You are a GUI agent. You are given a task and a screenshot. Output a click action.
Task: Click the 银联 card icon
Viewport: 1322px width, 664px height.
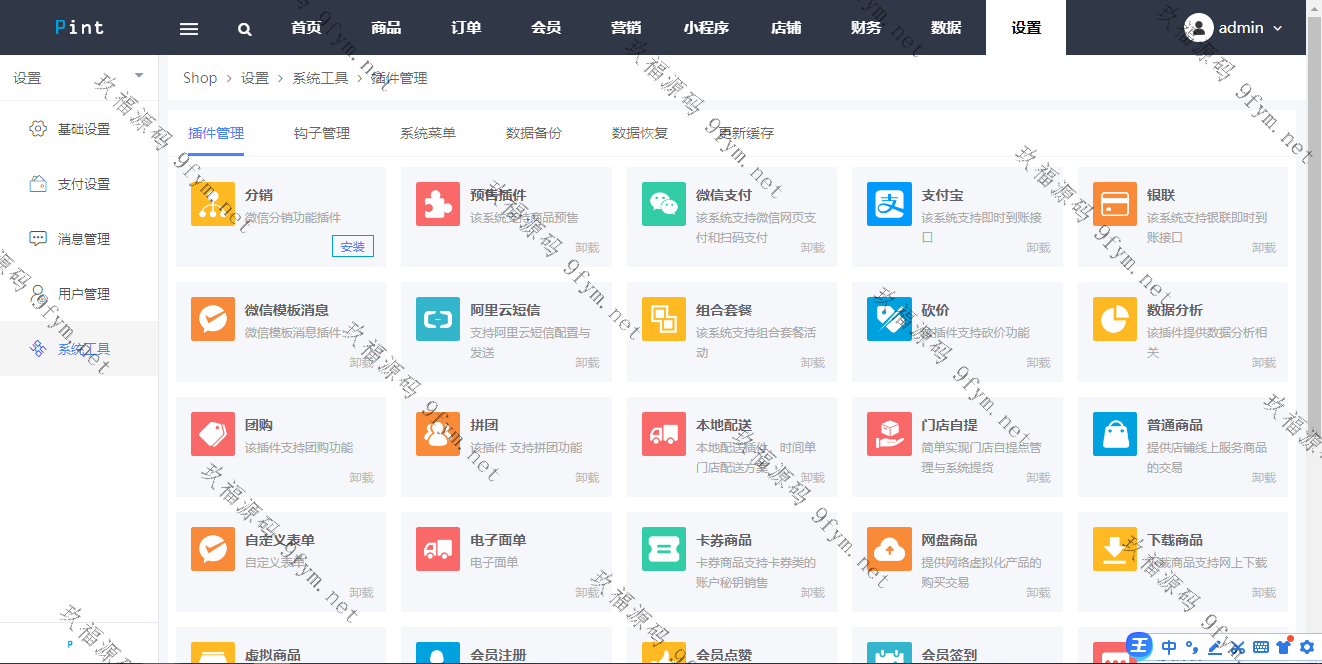1115,204
